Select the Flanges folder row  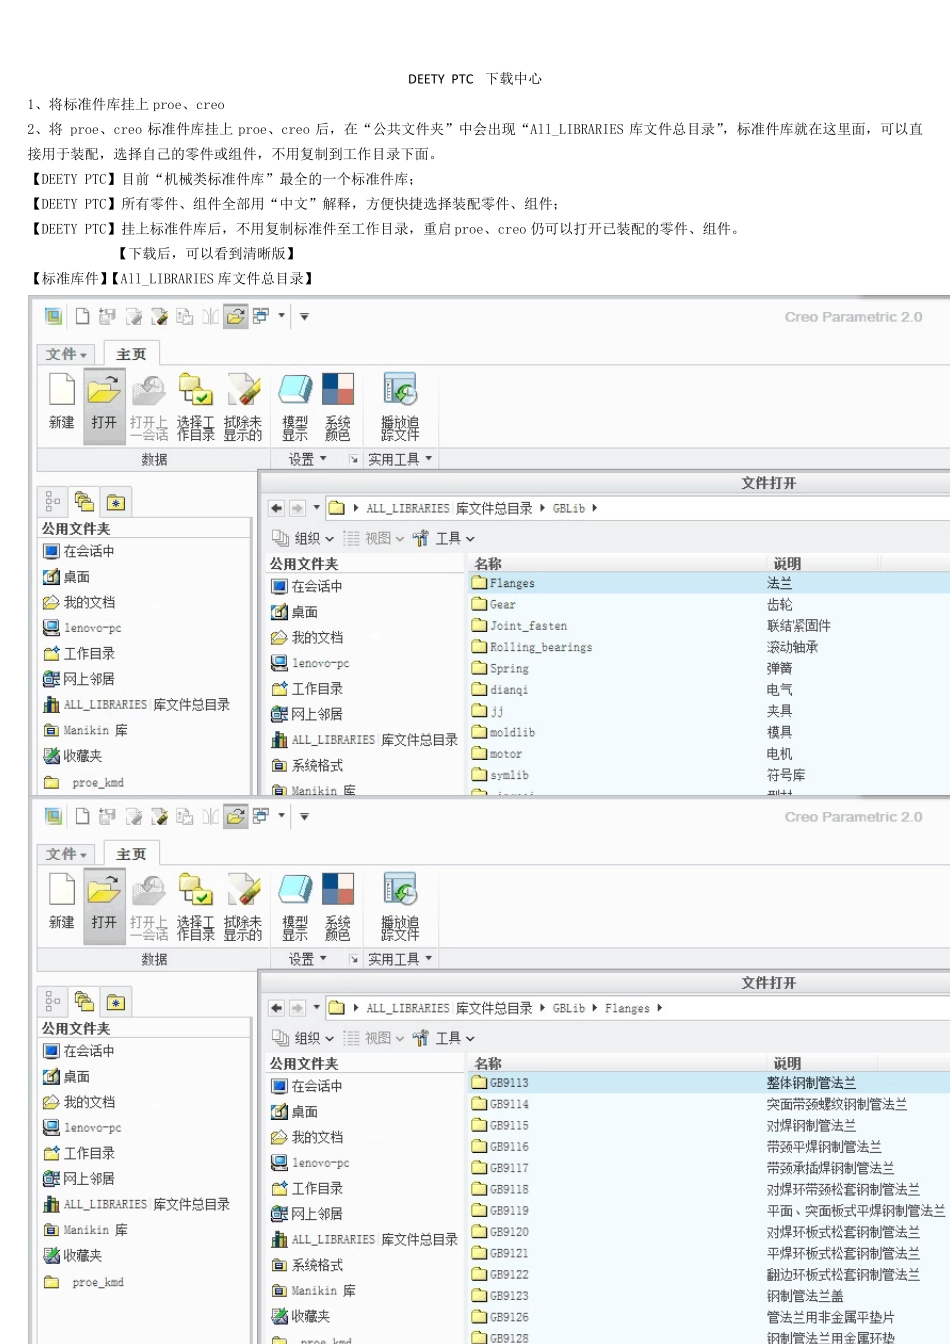pos(709,583)
